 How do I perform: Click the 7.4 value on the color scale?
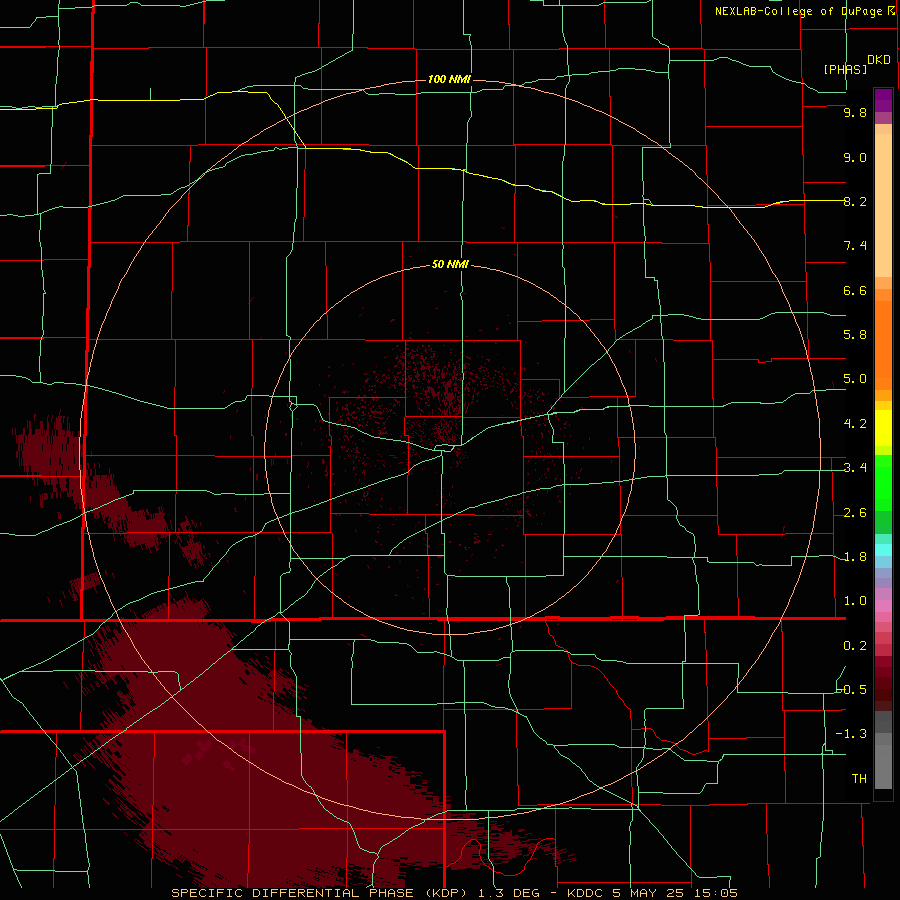855,246
